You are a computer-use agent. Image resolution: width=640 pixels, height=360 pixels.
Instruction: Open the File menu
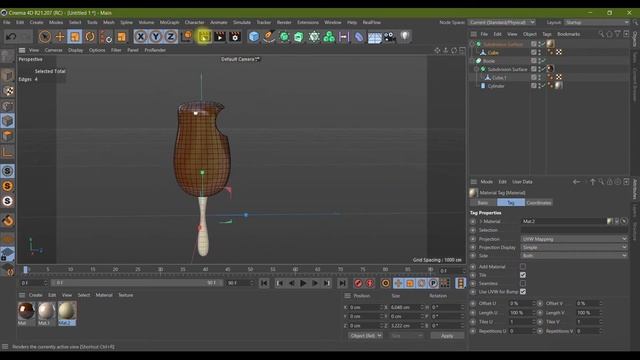[x=7, y=22]
